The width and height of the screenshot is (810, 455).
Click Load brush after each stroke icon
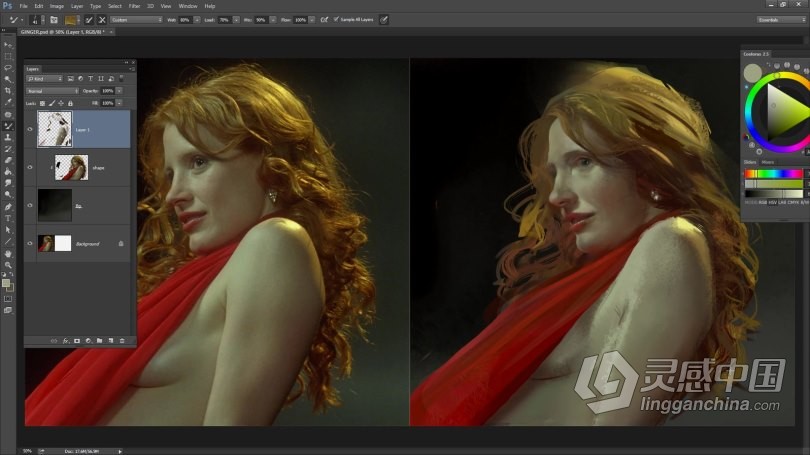[x=89, y=20]
